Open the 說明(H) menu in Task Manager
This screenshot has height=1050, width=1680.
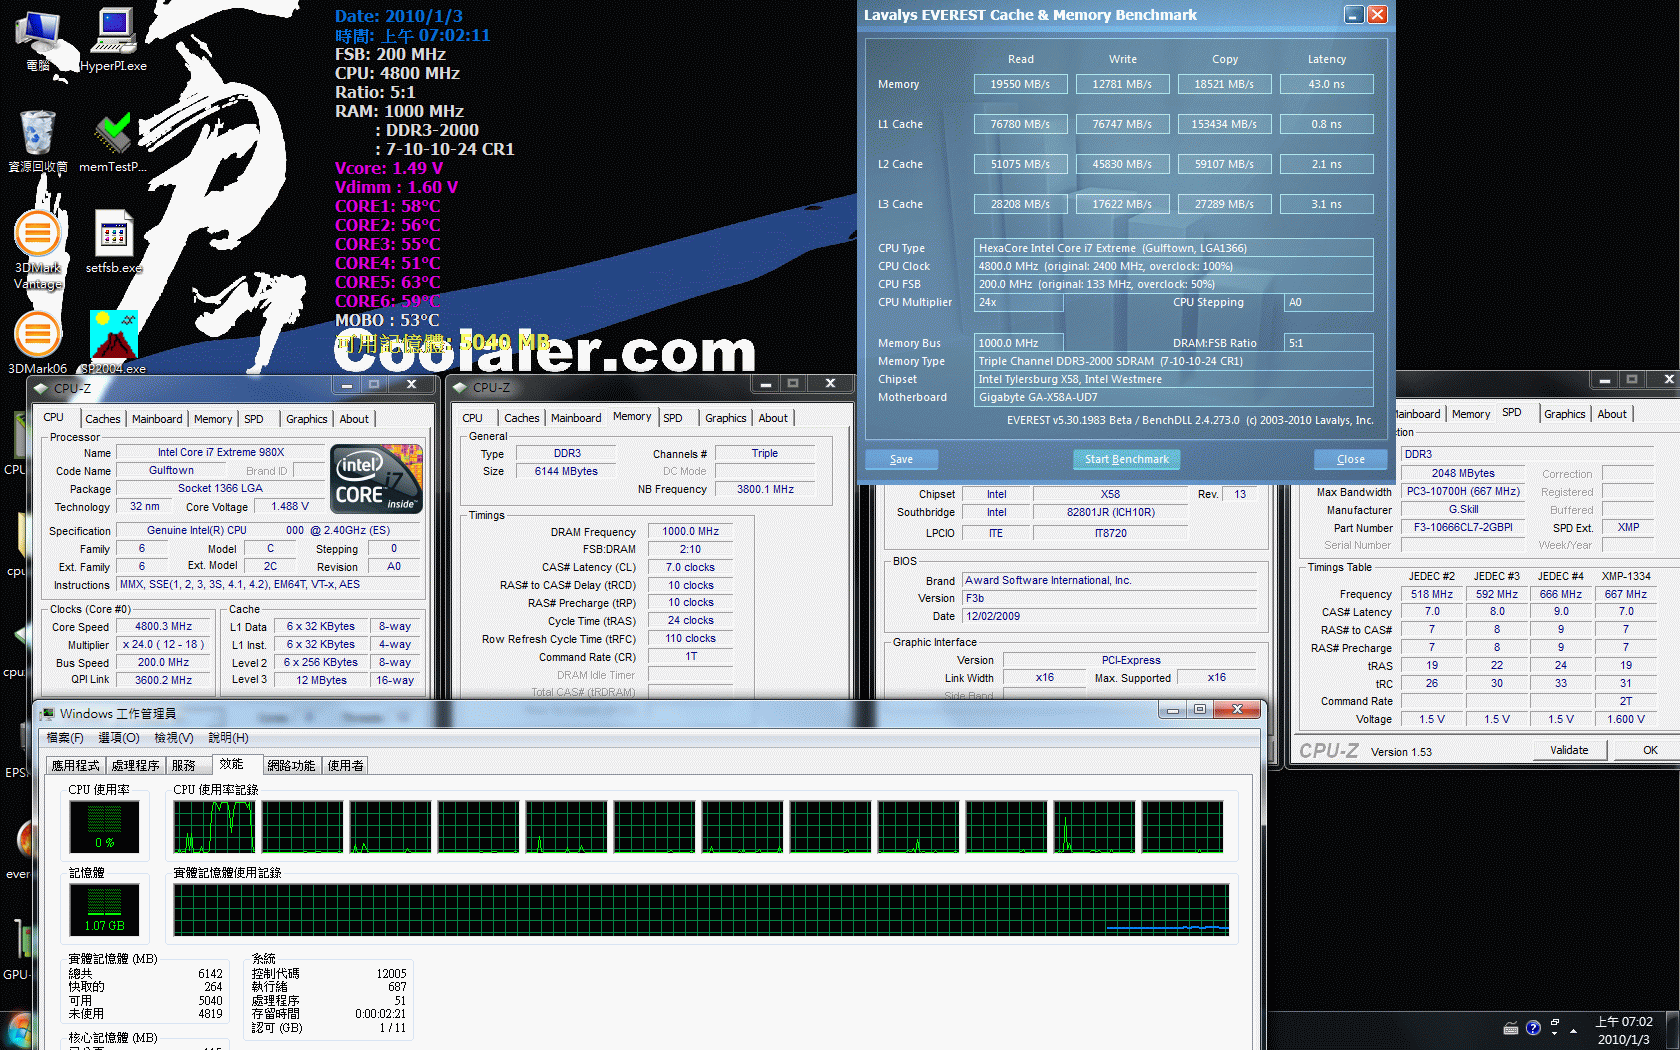pyautogui.click(x=228, y=738)
